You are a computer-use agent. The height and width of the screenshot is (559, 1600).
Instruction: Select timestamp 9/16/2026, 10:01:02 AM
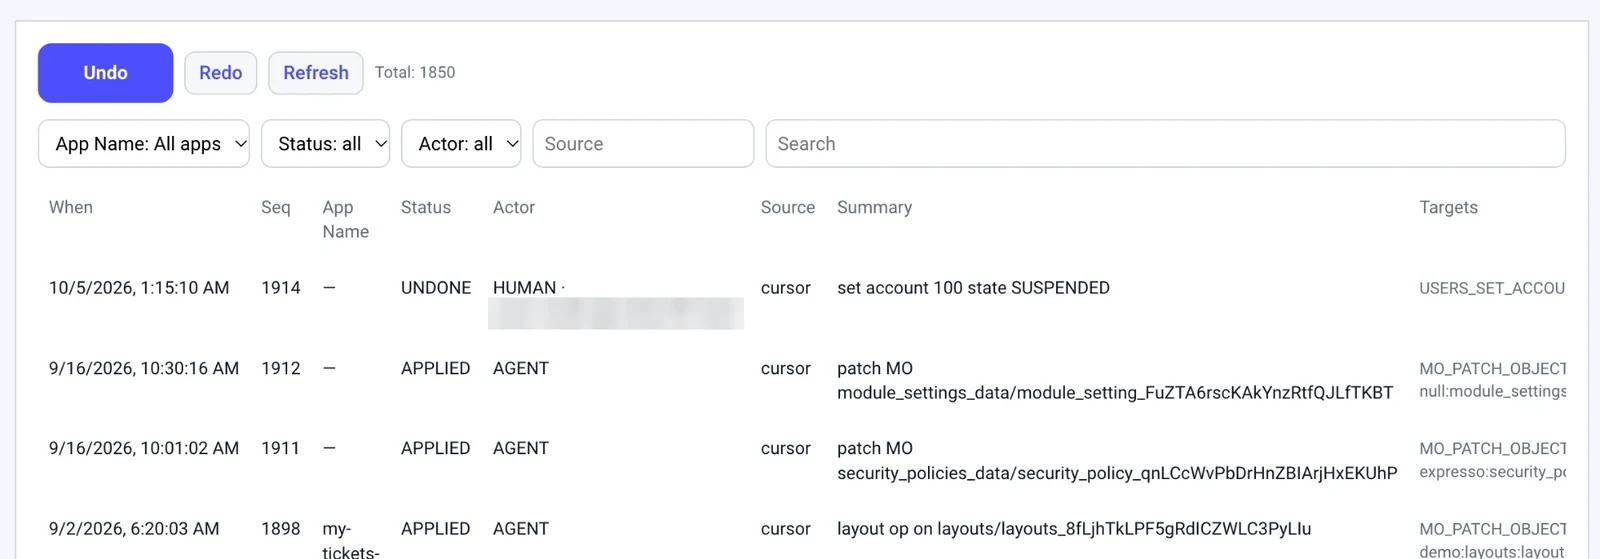coord(144,448)
